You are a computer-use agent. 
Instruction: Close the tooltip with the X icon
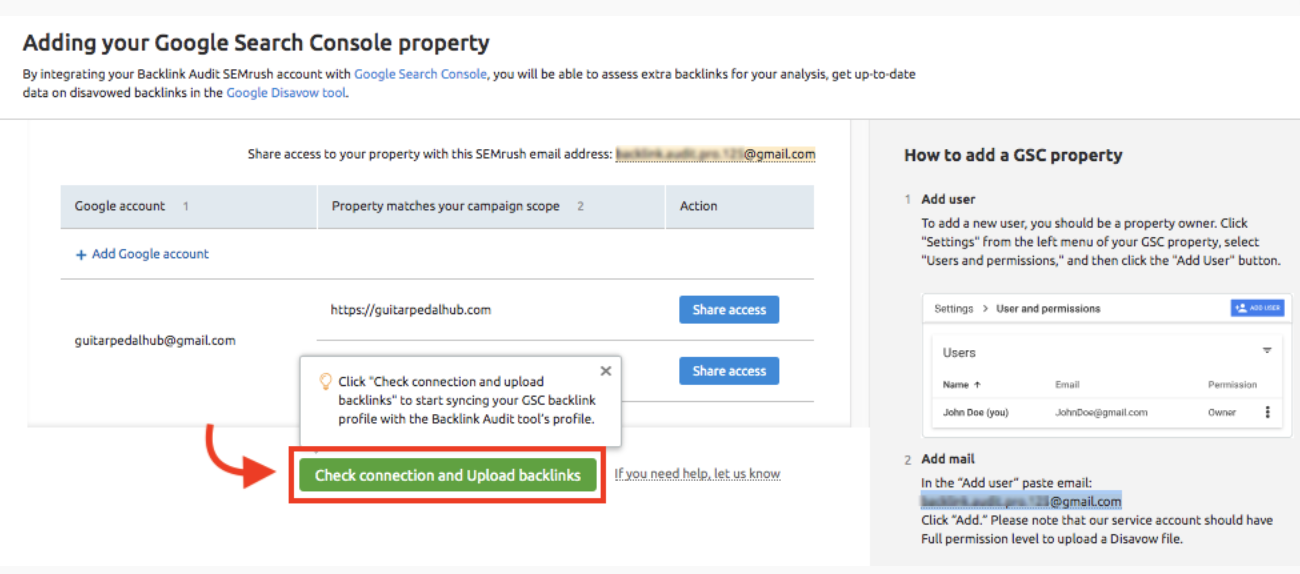605,371
